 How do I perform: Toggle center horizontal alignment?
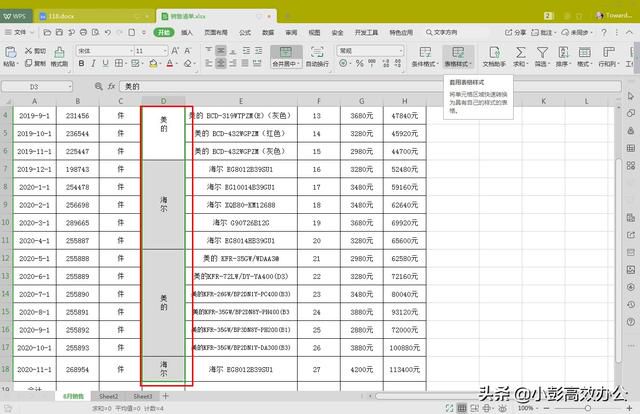(220, 63)
